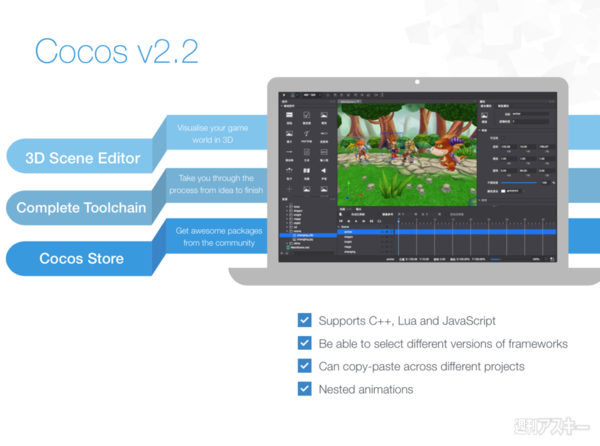Select the slider widget icon in palette
This screenshot has height=446, width=600.
click(289, 152)
